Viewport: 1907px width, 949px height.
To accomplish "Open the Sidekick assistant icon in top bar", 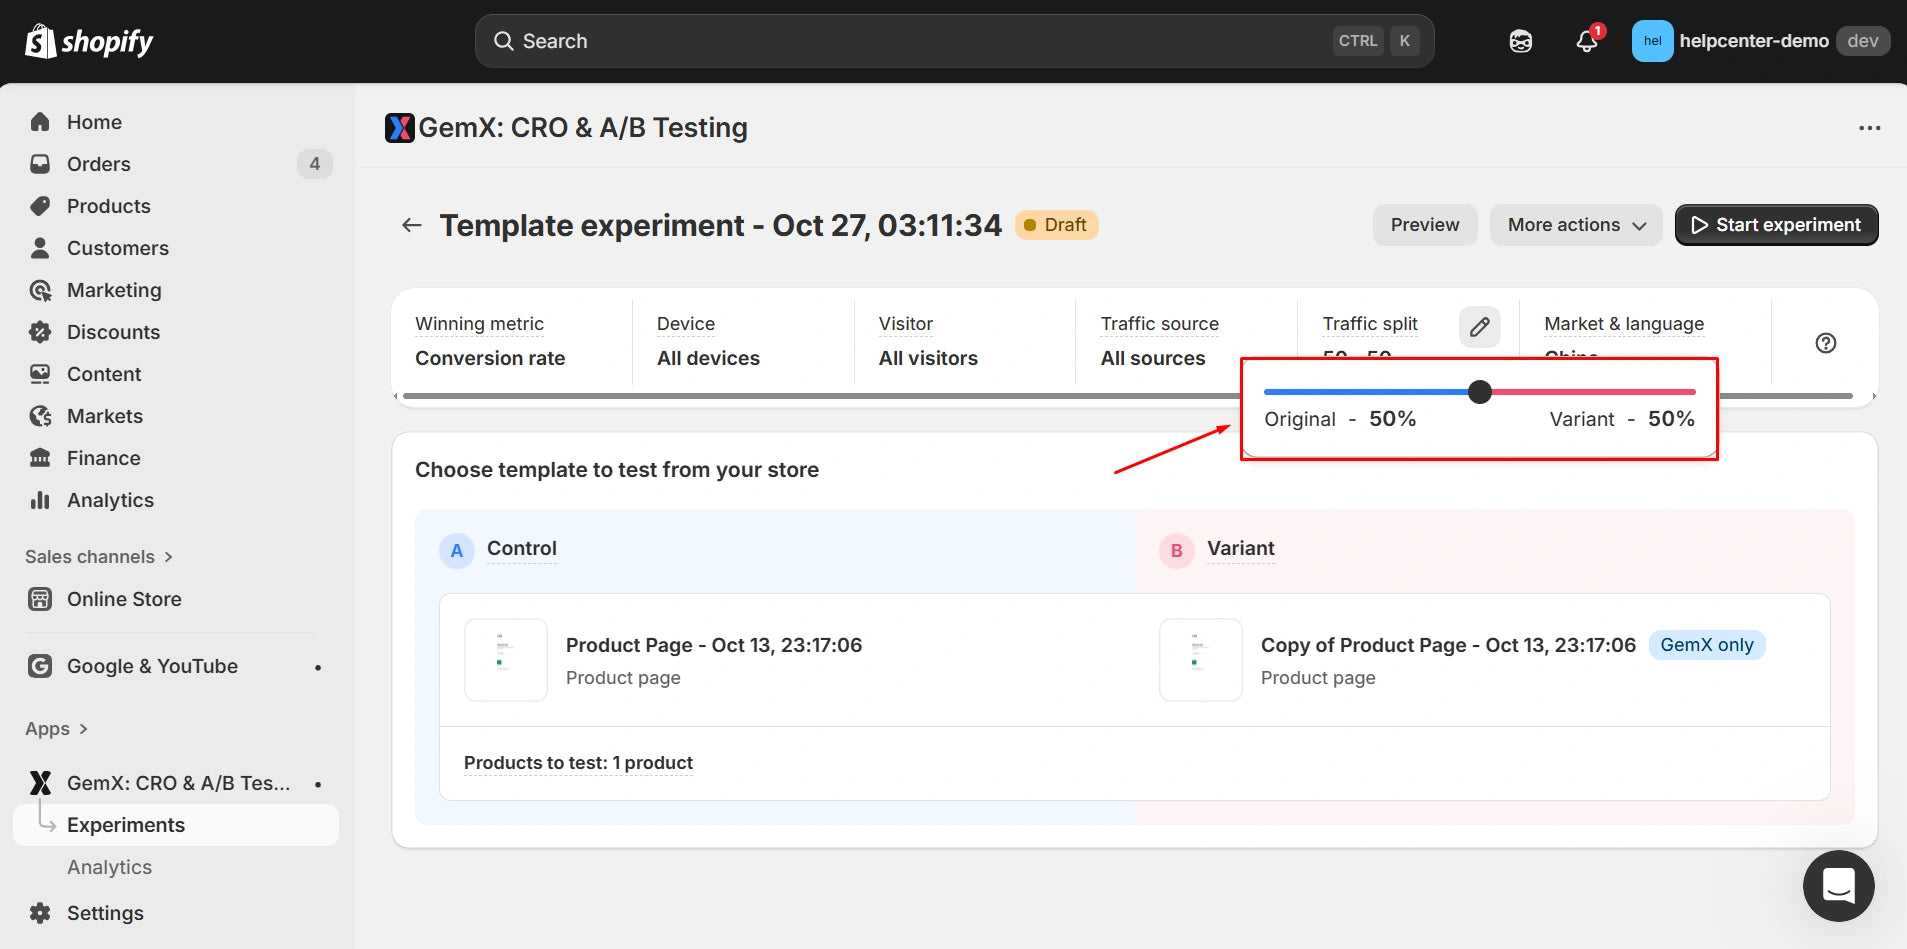I will click(x=1520, y=41).
